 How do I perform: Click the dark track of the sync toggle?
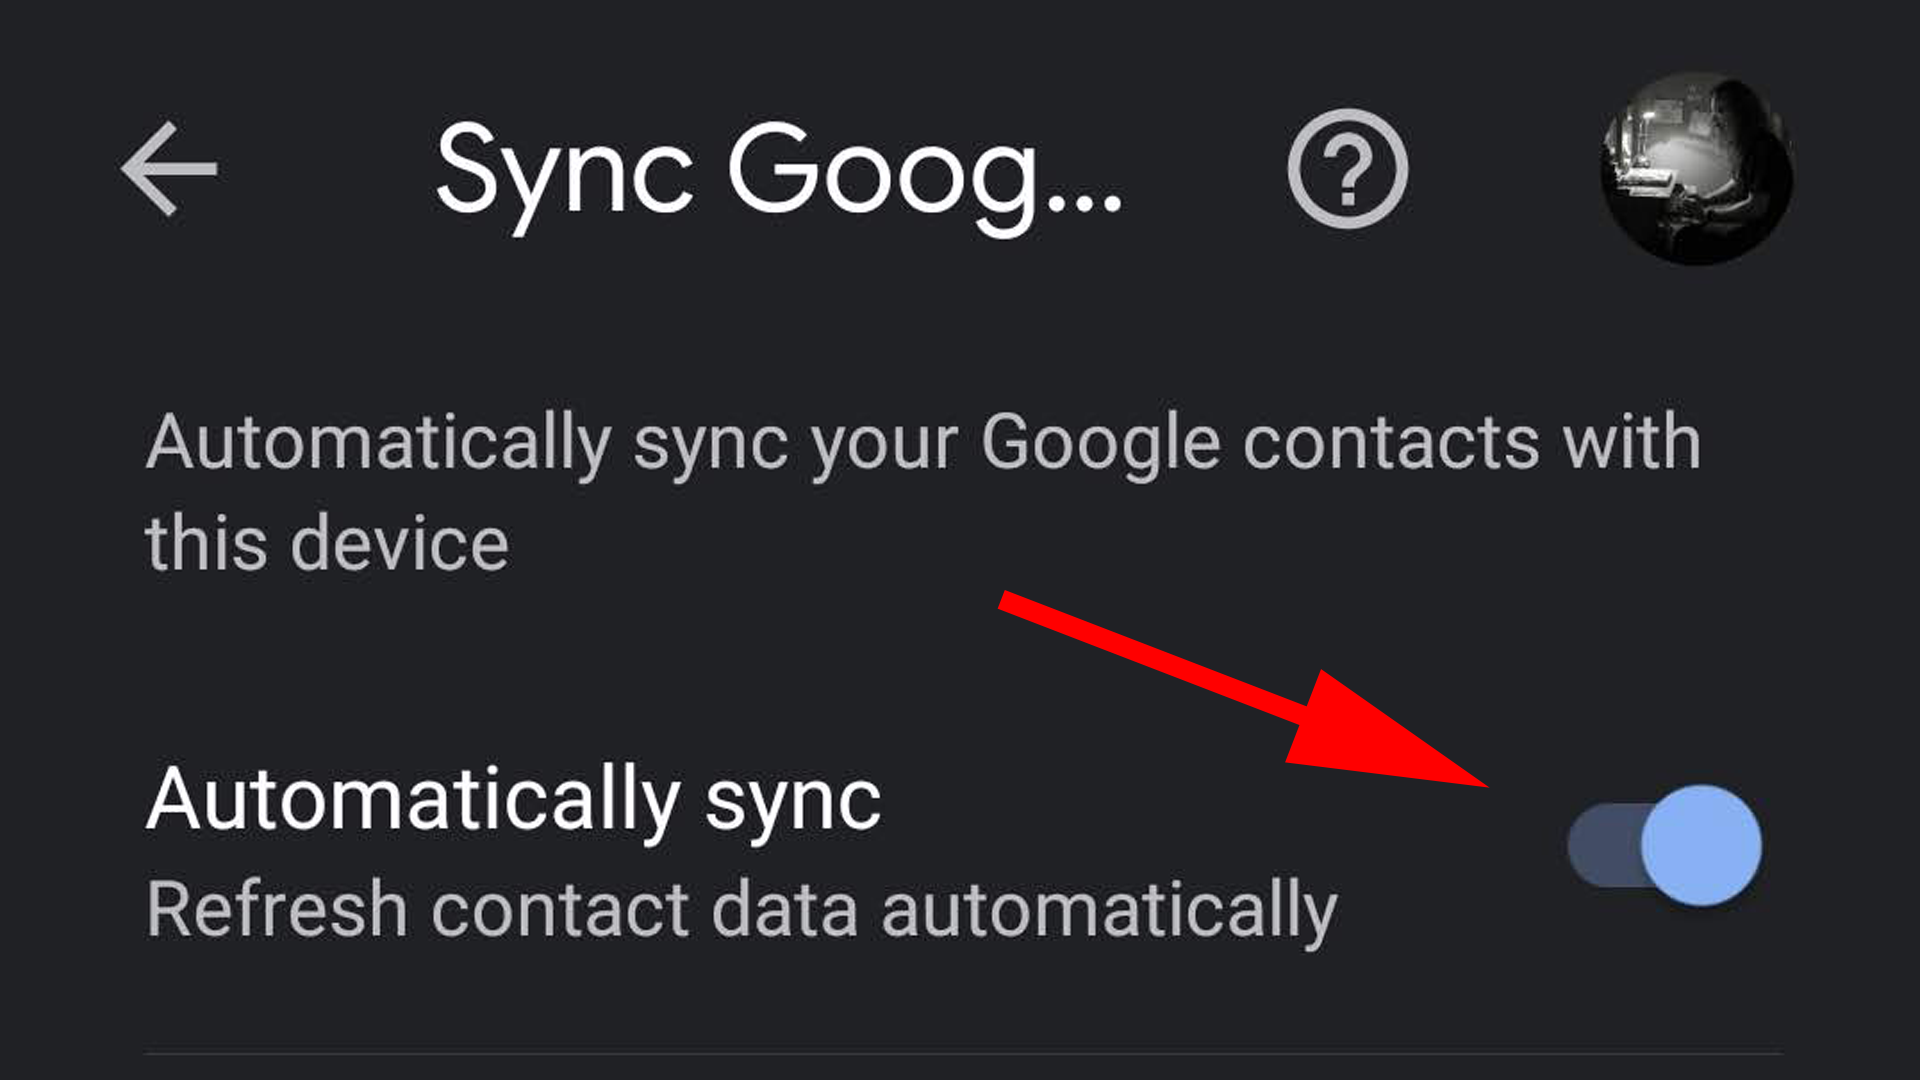(1602, 846)
